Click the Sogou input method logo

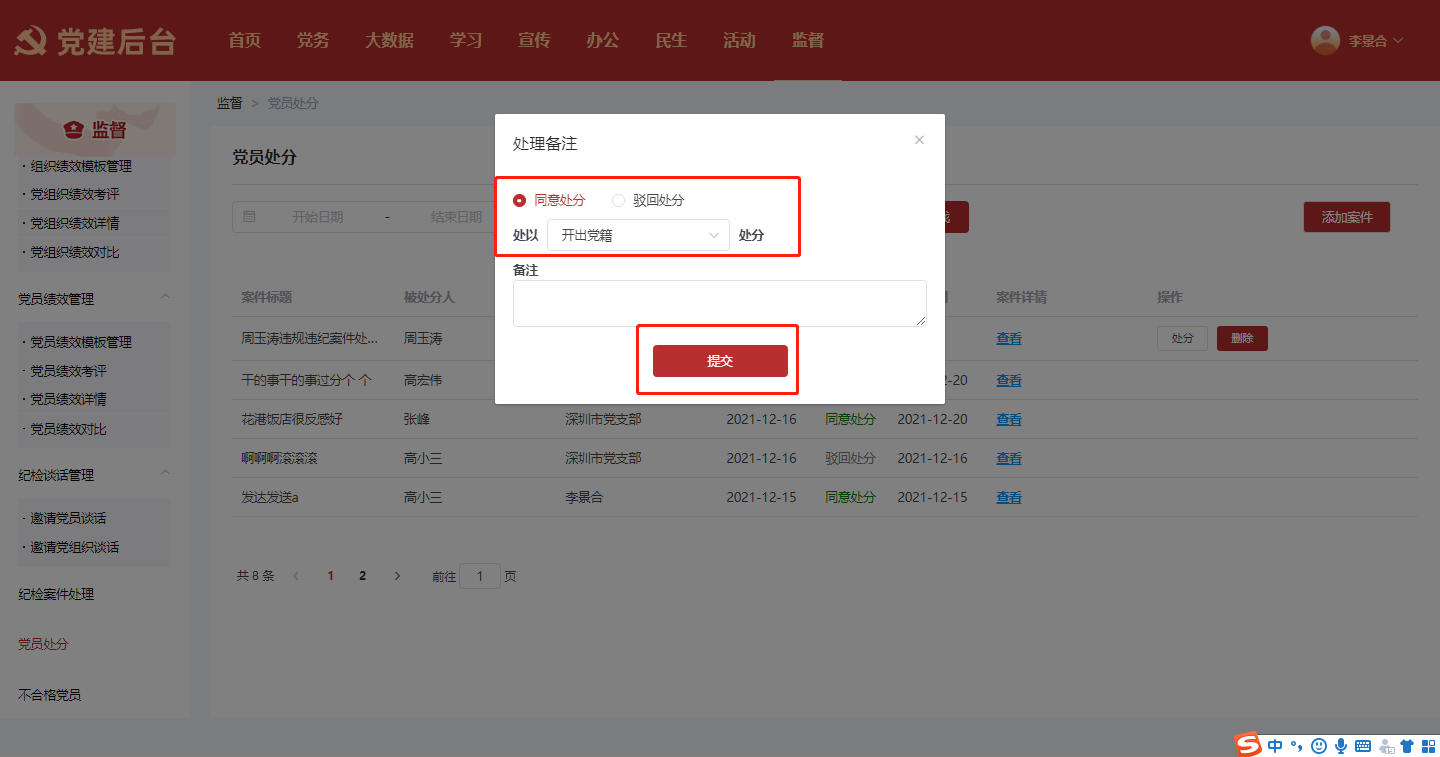[1248, 745]
